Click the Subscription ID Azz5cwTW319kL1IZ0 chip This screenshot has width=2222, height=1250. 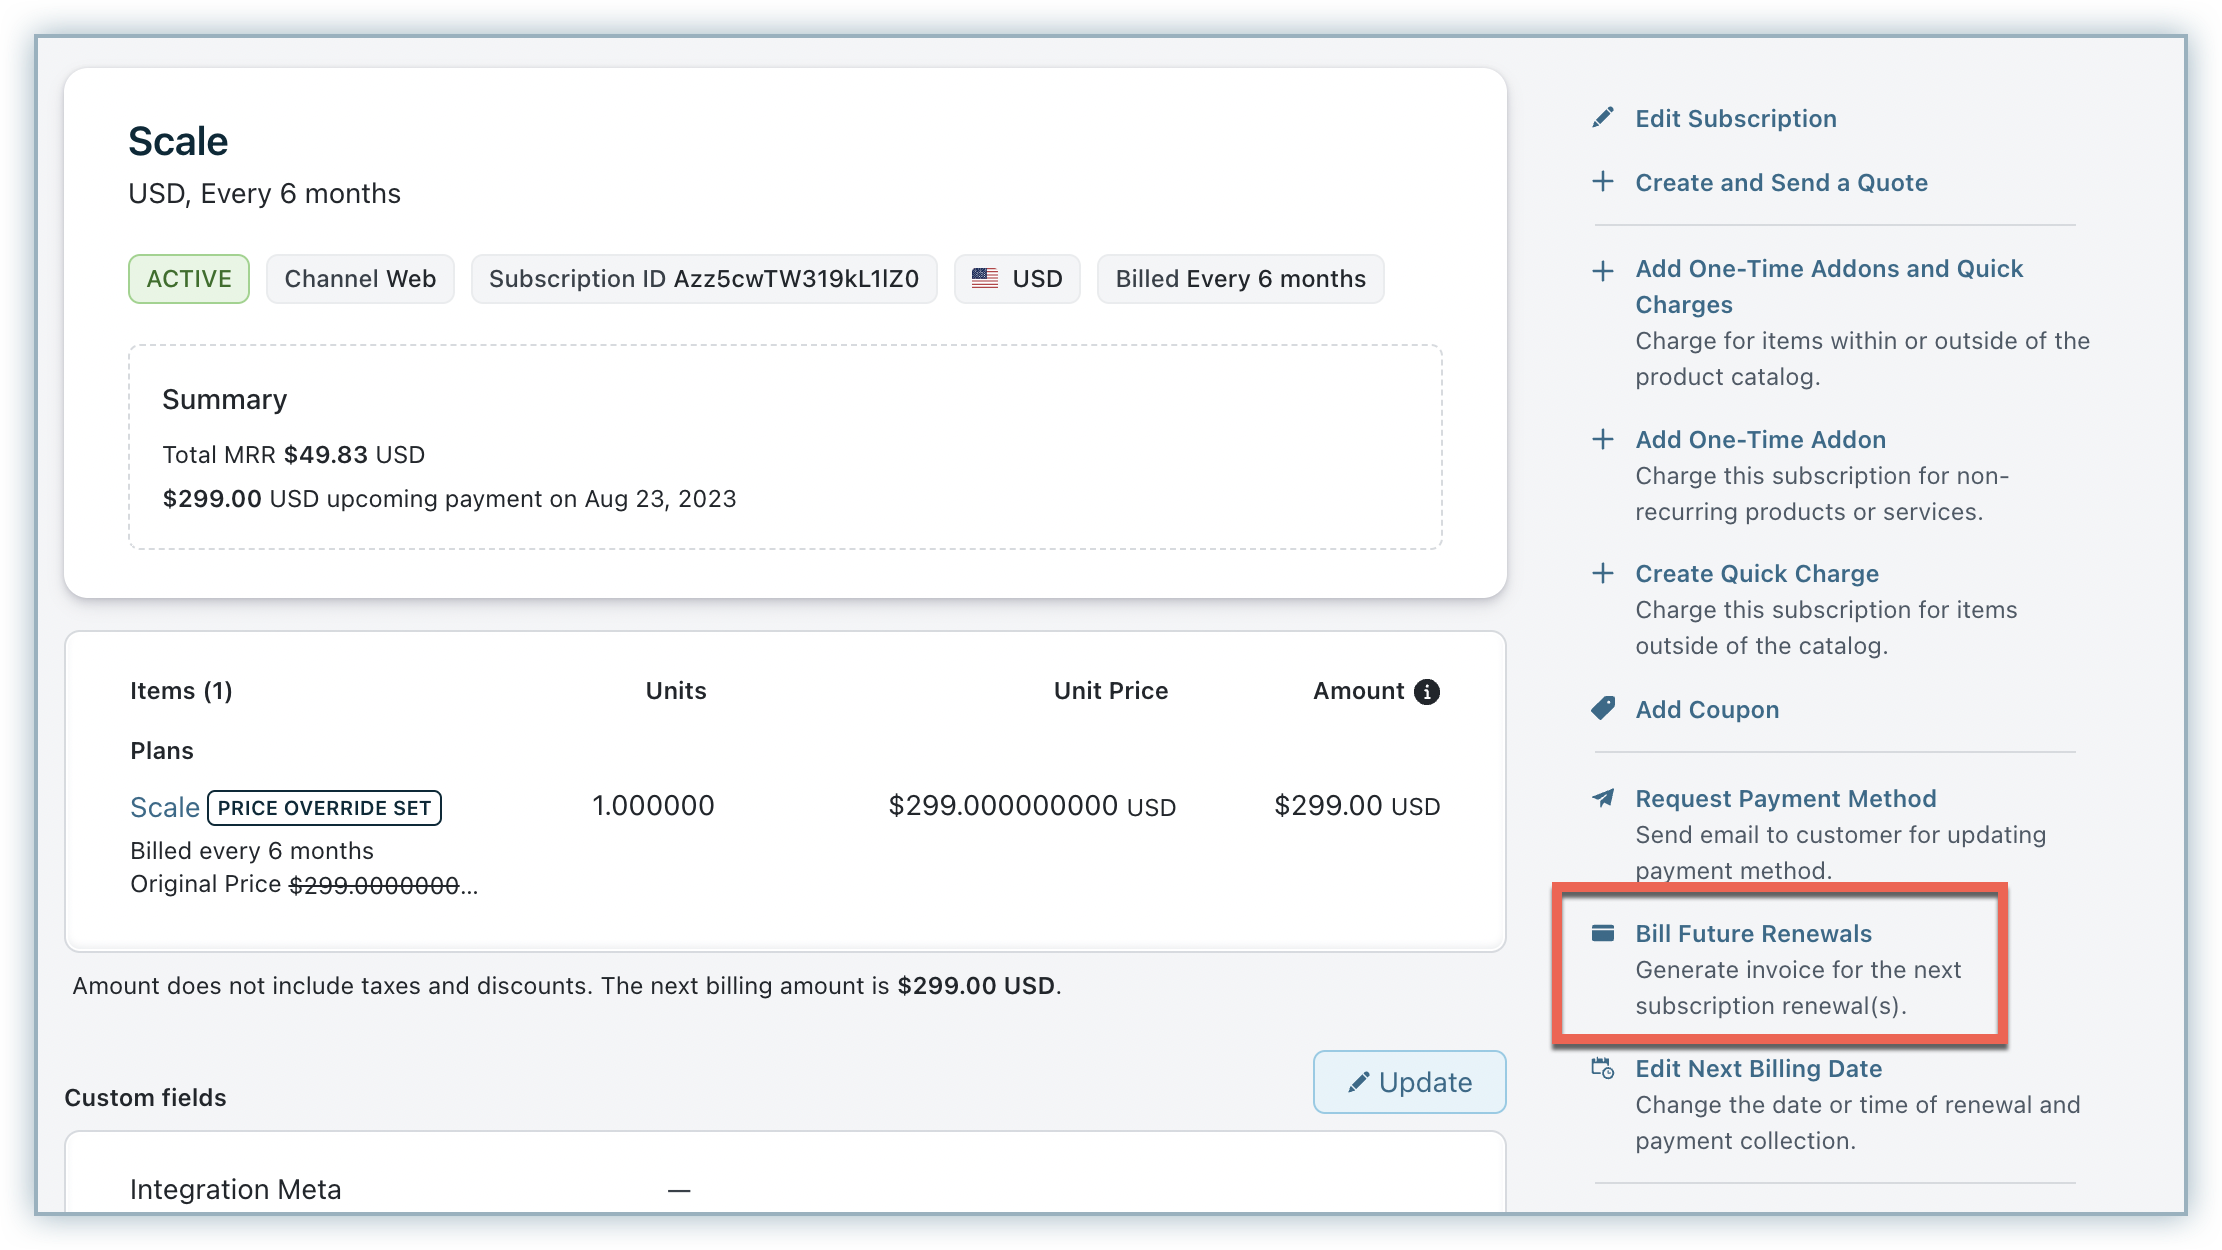[x=703, y=279]
